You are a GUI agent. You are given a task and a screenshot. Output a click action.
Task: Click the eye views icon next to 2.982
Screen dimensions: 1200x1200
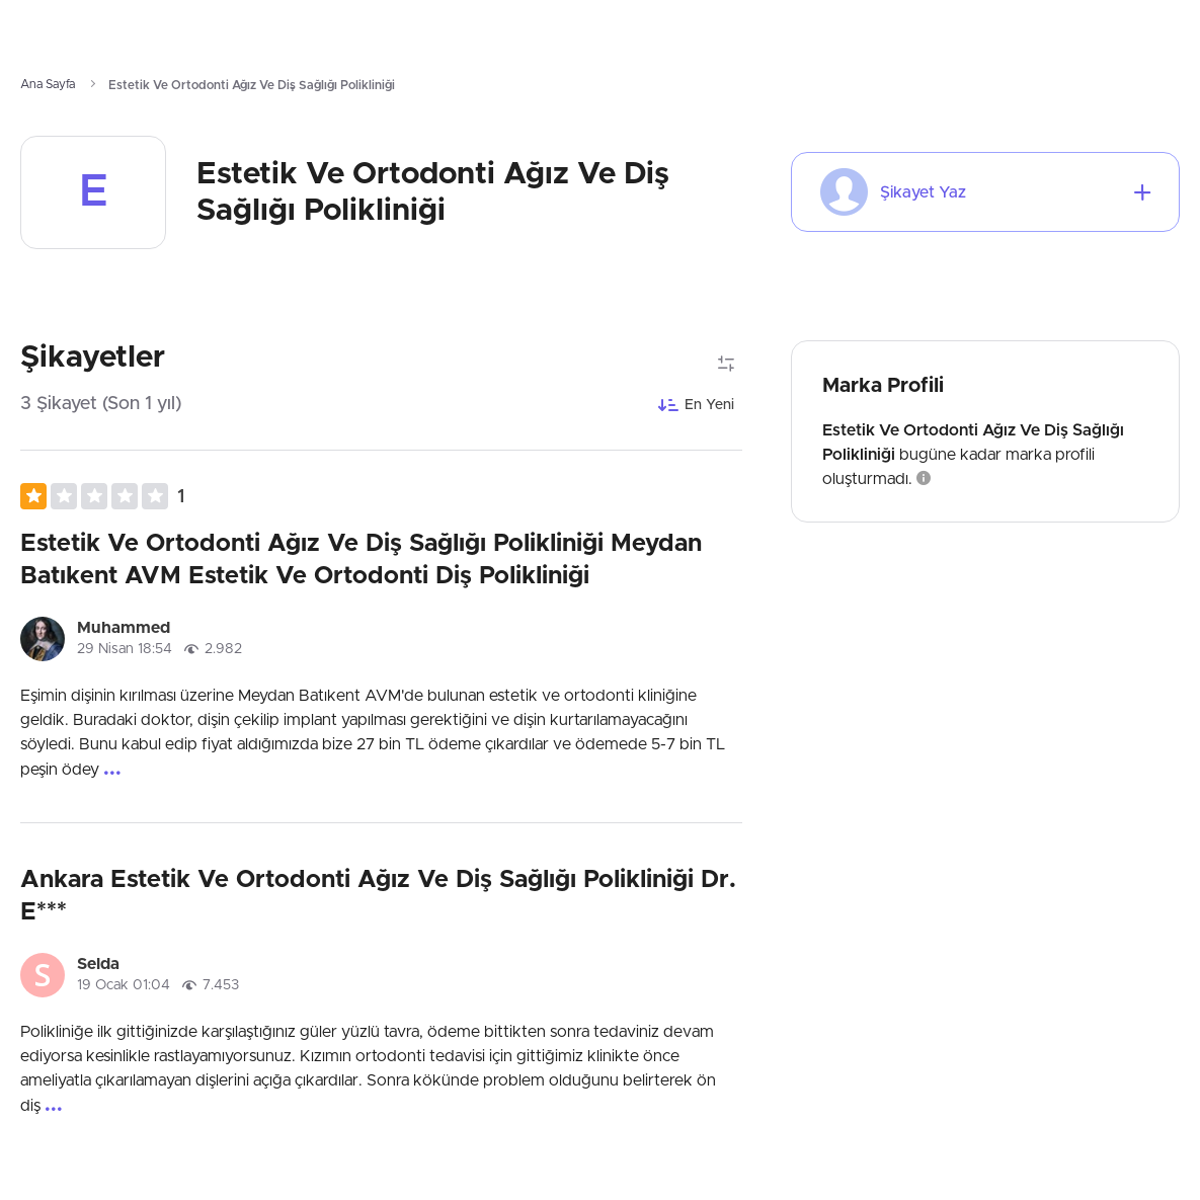click(191, 649)
